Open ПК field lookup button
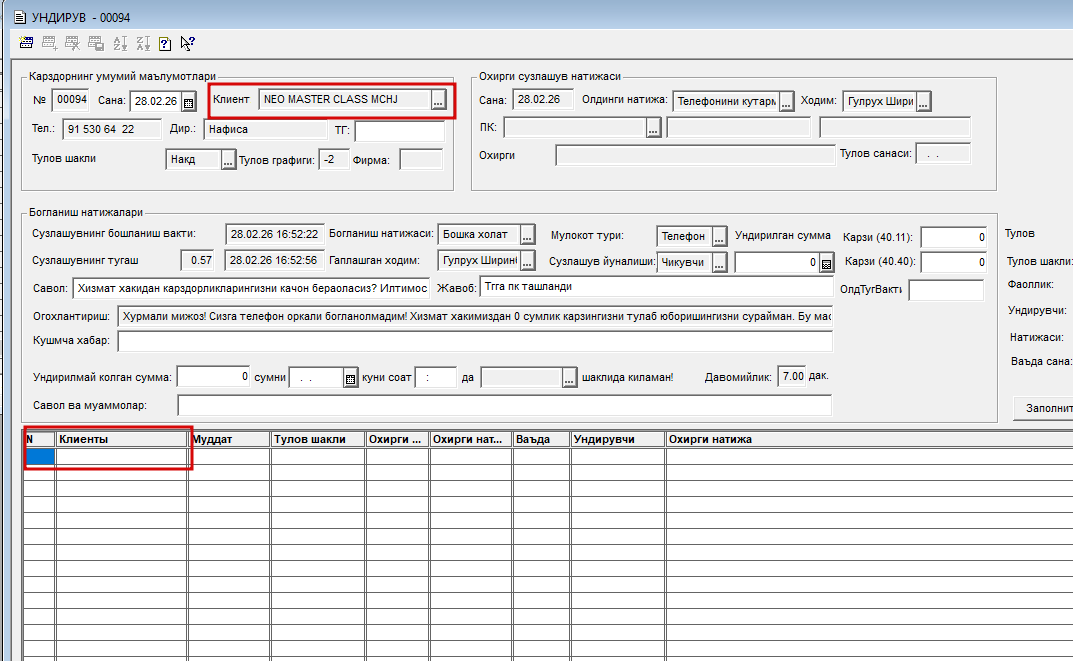Viewport: 1073px width, 661px height. (x=654, y=128)
